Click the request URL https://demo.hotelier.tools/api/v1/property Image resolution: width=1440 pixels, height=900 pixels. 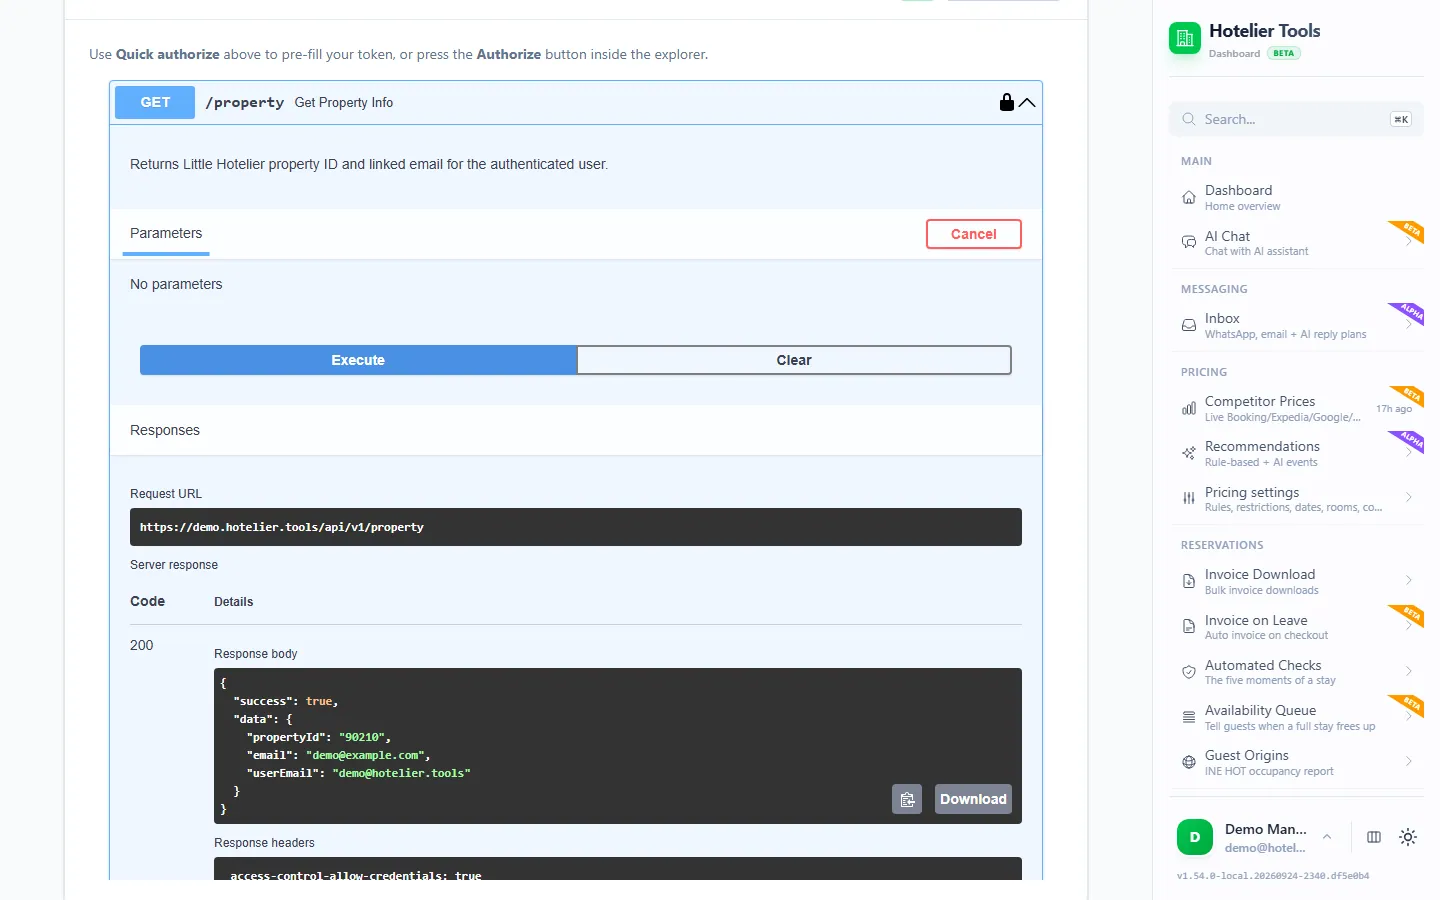pyautogui.click(x=282, y=527)
